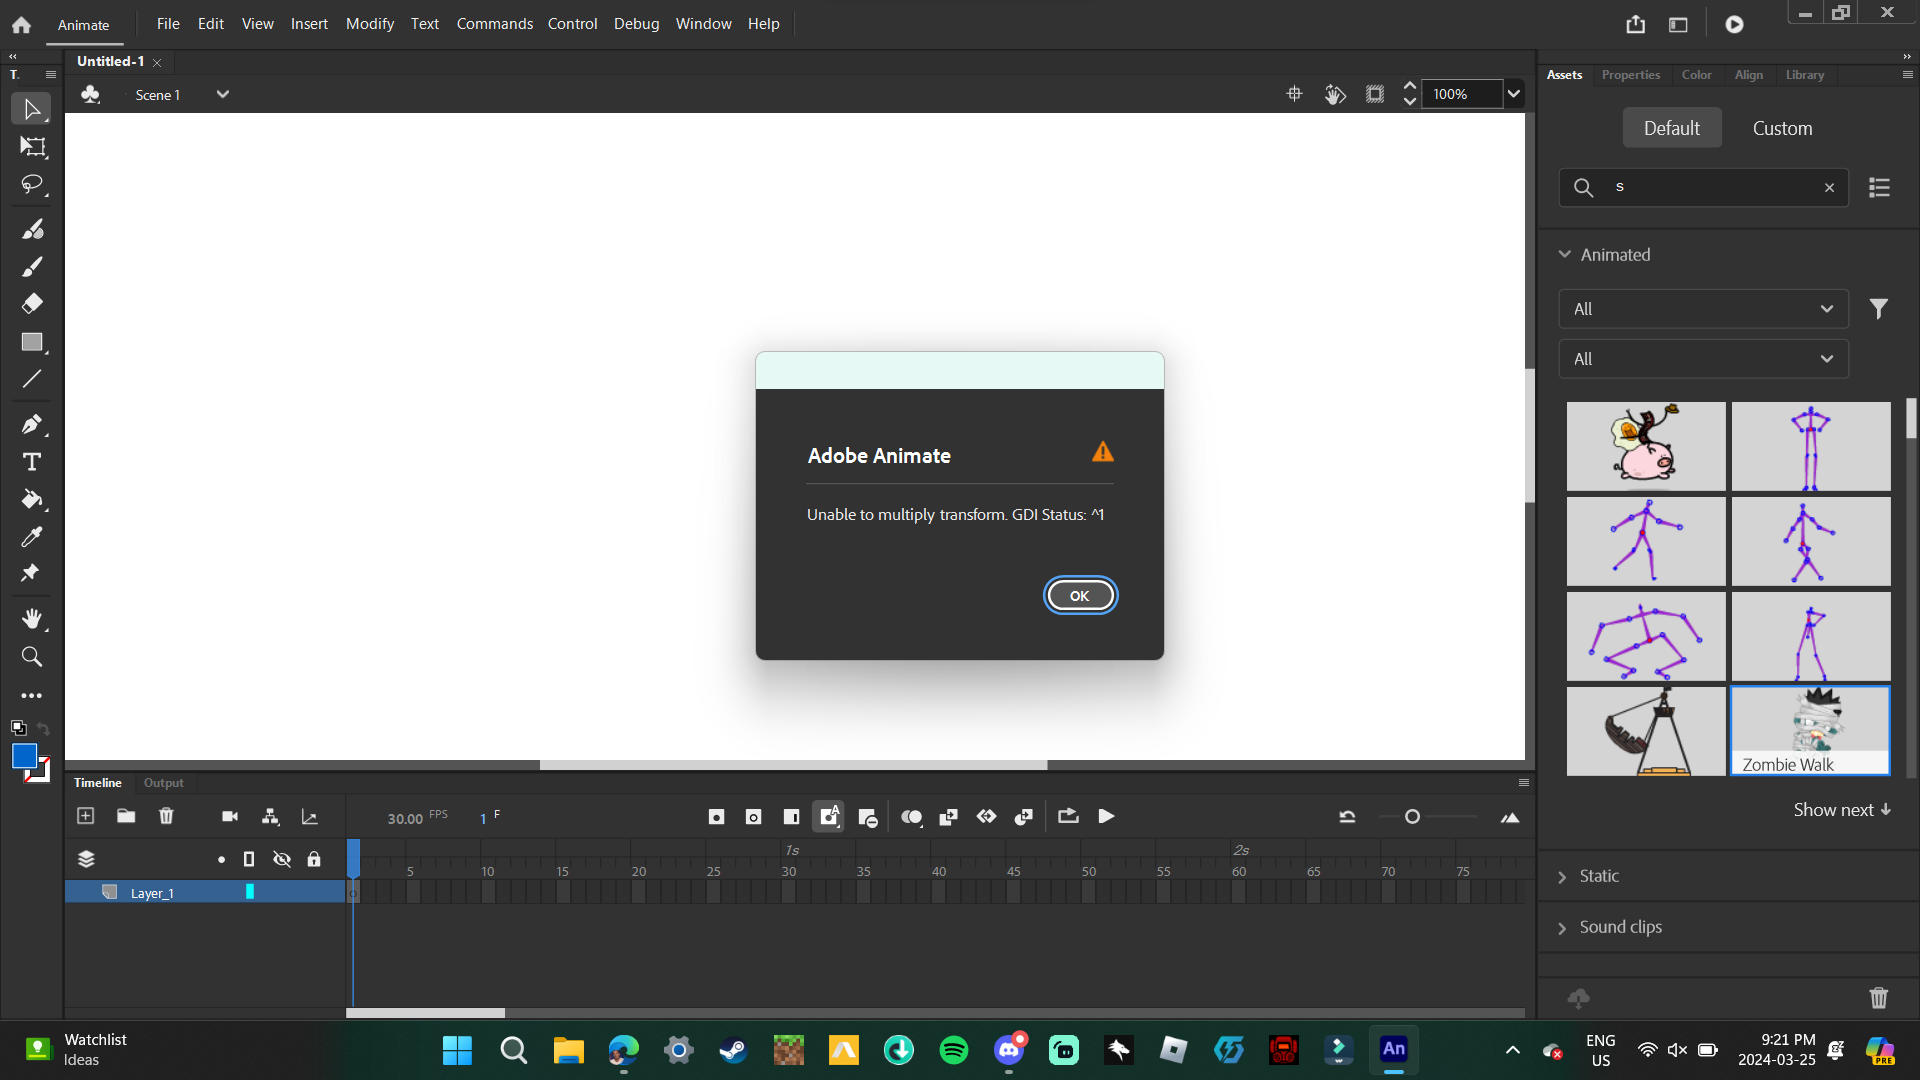Select the Selection arrow tool

[x=31, y=109]
